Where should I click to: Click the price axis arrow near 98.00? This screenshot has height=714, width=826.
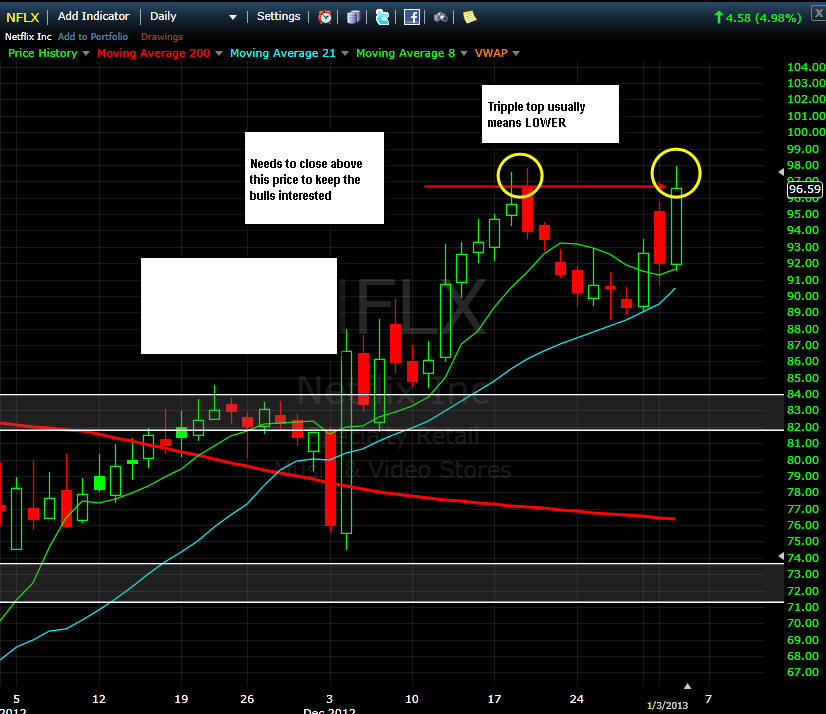[x=781, y=172]
